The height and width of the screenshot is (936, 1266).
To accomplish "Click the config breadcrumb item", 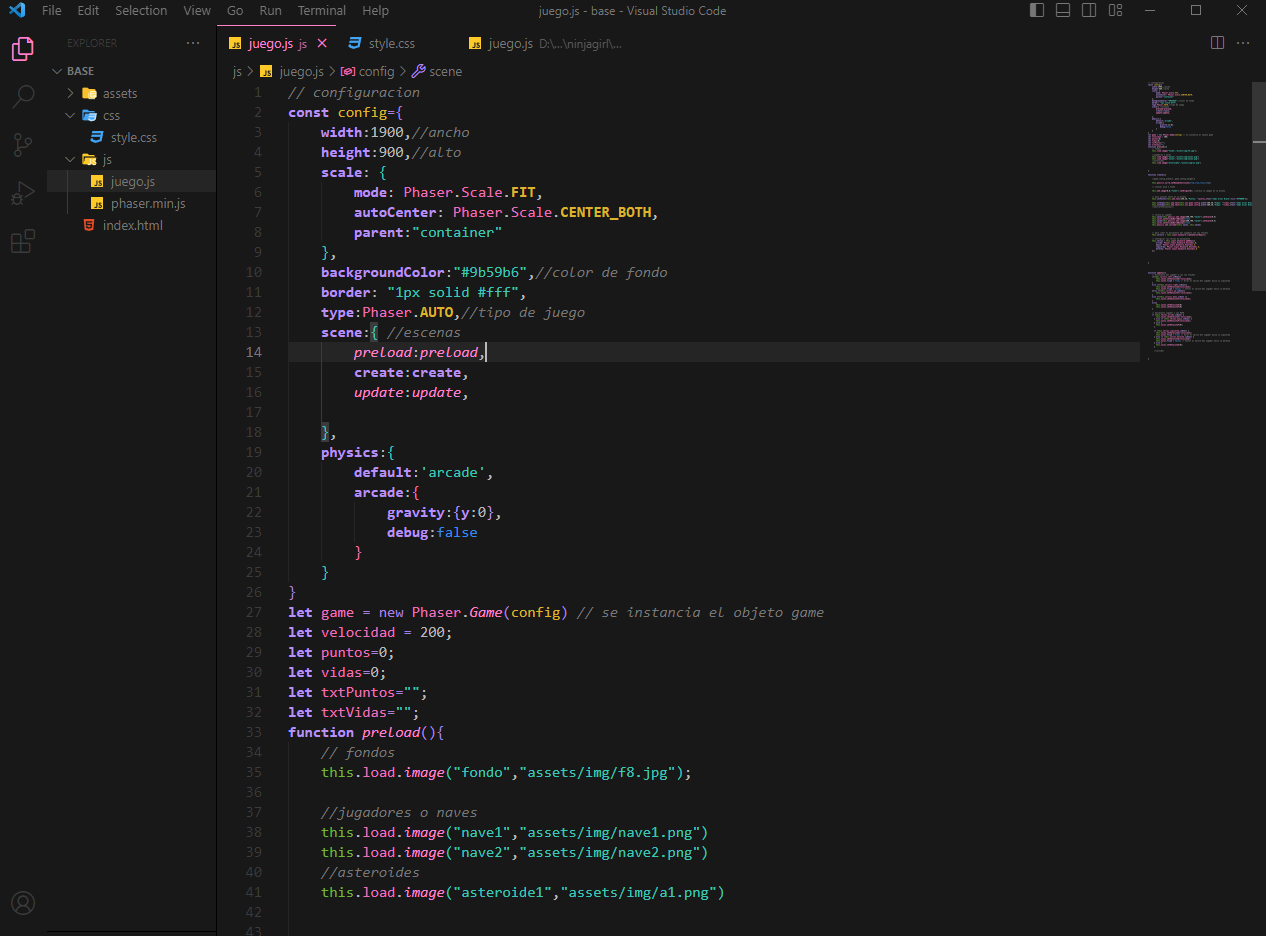I will coord(376,71).
